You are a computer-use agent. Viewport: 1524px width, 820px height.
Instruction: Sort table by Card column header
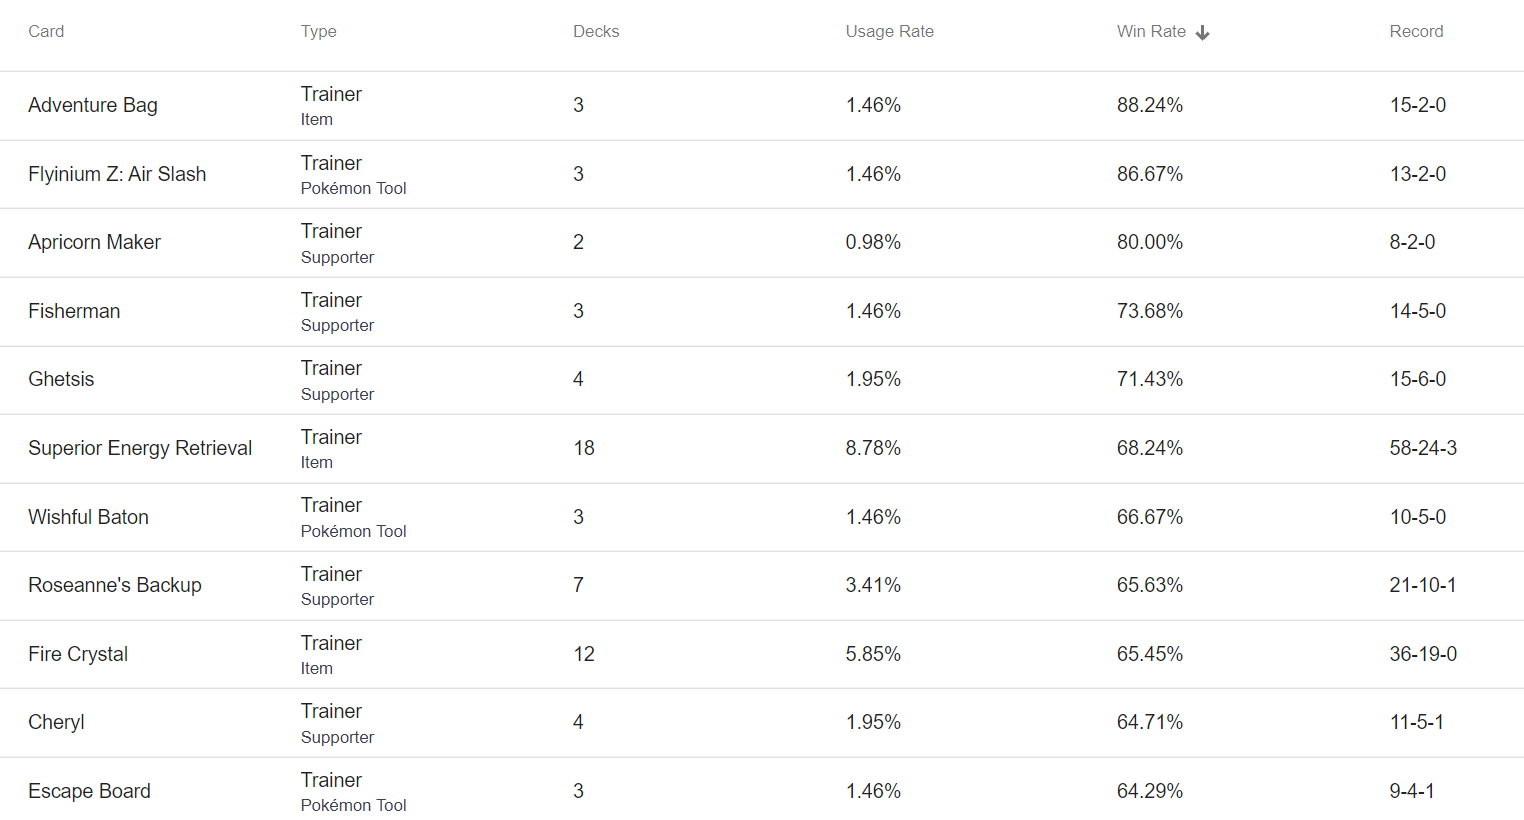pyautogui.click(x=46, y=31)
